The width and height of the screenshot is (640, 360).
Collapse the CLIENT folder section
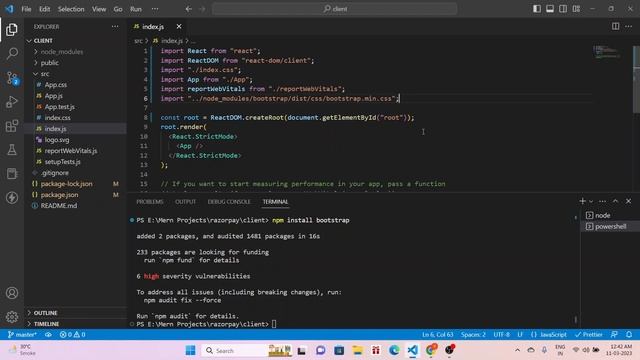click(x=76, y=41)
